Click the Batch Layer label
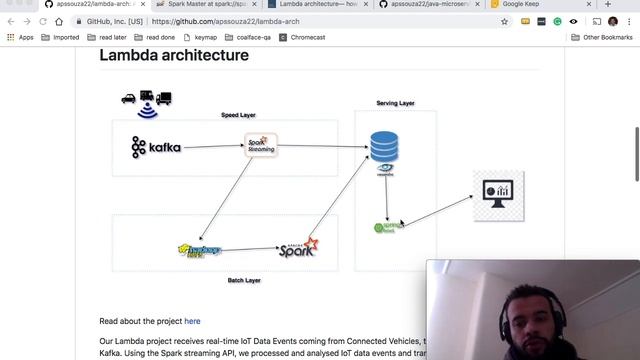Viewport: 640px width, 360px height. [244, 280]
